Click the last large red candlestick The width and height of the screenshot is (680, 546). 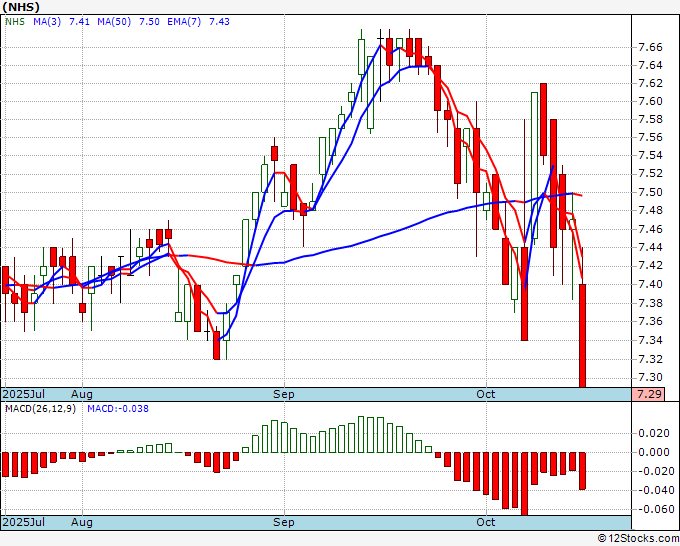point(582,335)
